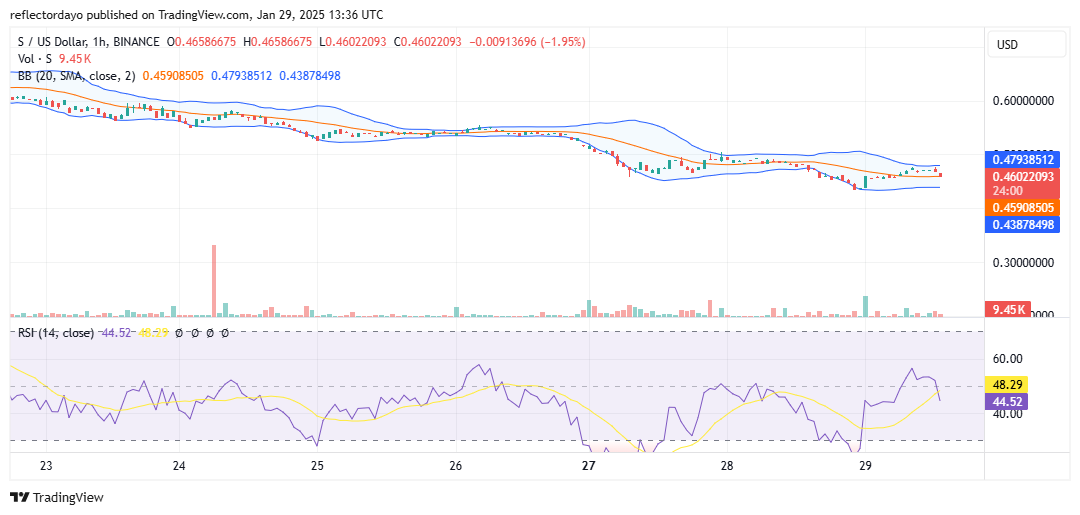Click the Close value C0.46022093
The height and width of the screenshot is (515, 1080).
(428, 42)
